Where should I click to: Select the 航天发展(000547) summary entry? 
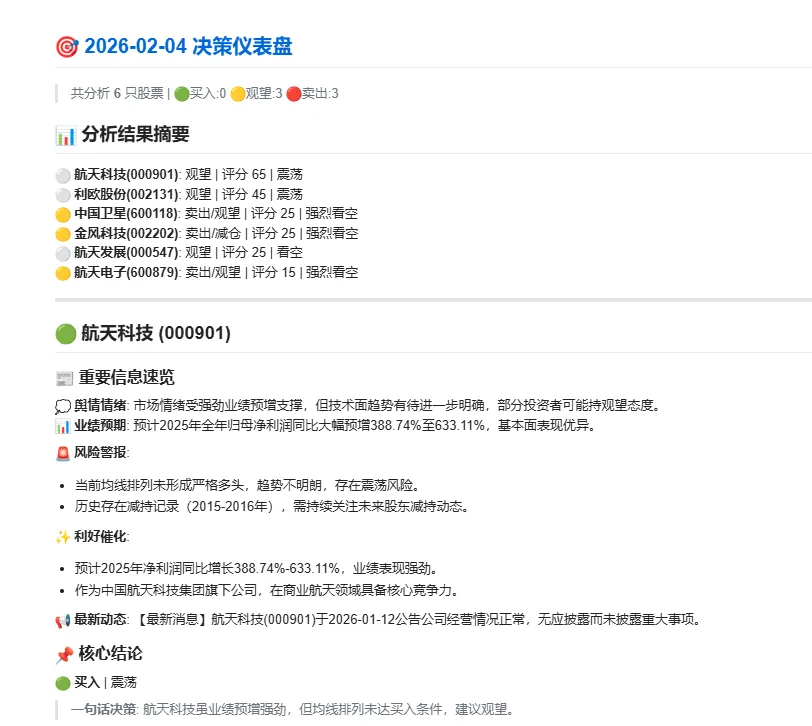click(x=188, y=253)
